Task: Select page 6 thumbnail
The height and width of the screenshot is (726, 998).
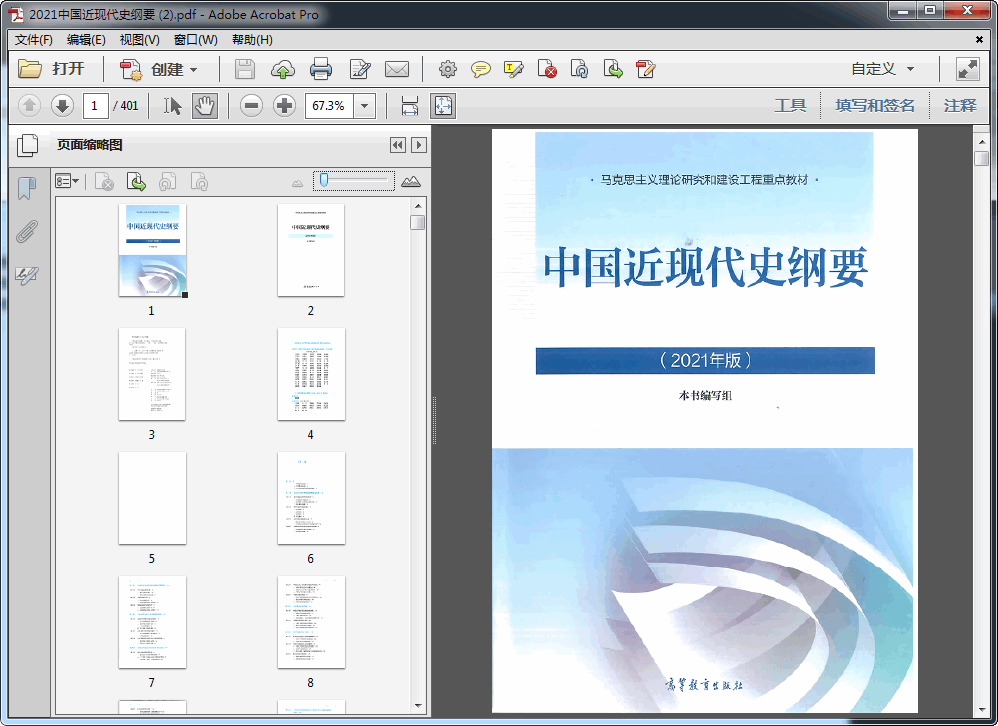Action: [311, 498]
